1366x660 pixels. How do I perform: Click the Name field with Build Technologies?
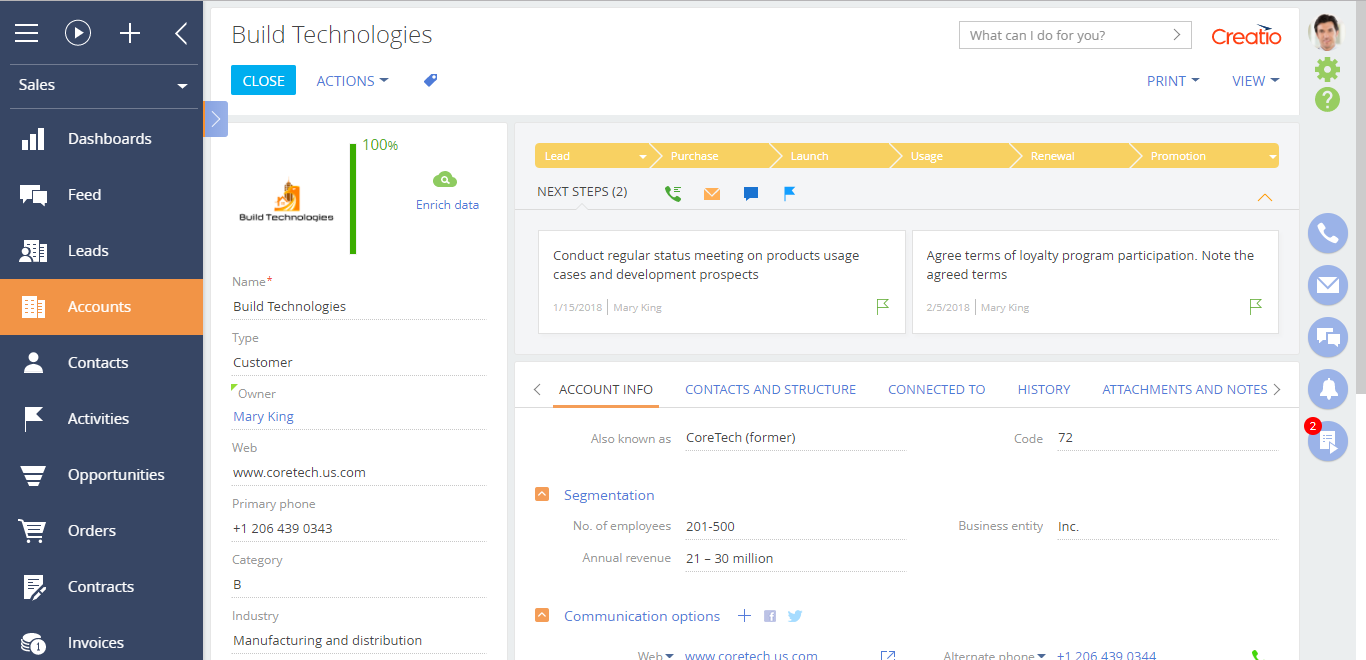point(359,307)
